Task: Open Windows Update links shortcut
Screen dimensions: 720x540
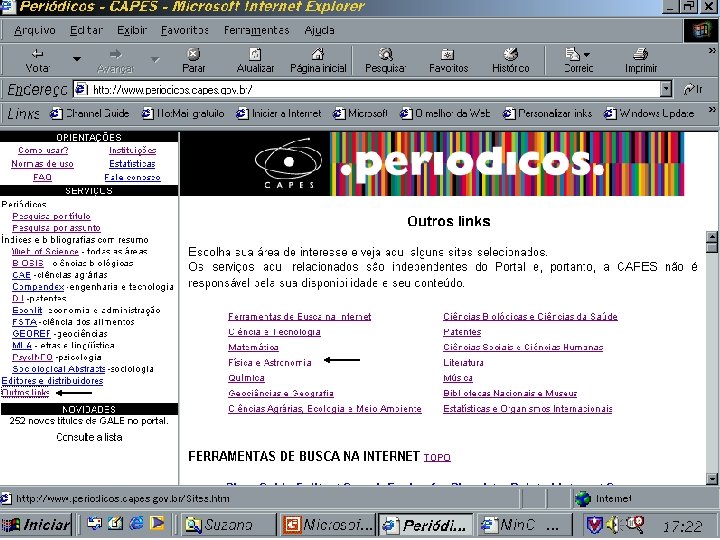Action: point(649,113)
